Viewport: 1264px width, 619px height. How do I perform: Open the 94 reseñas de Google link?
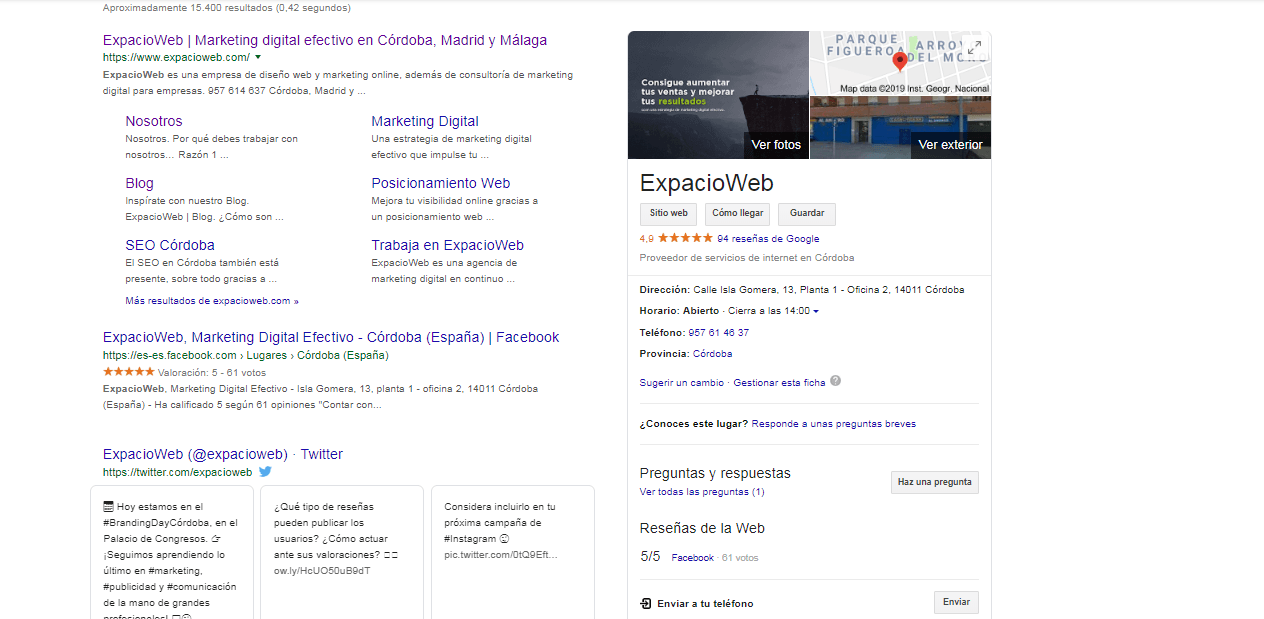coord(767,239)
